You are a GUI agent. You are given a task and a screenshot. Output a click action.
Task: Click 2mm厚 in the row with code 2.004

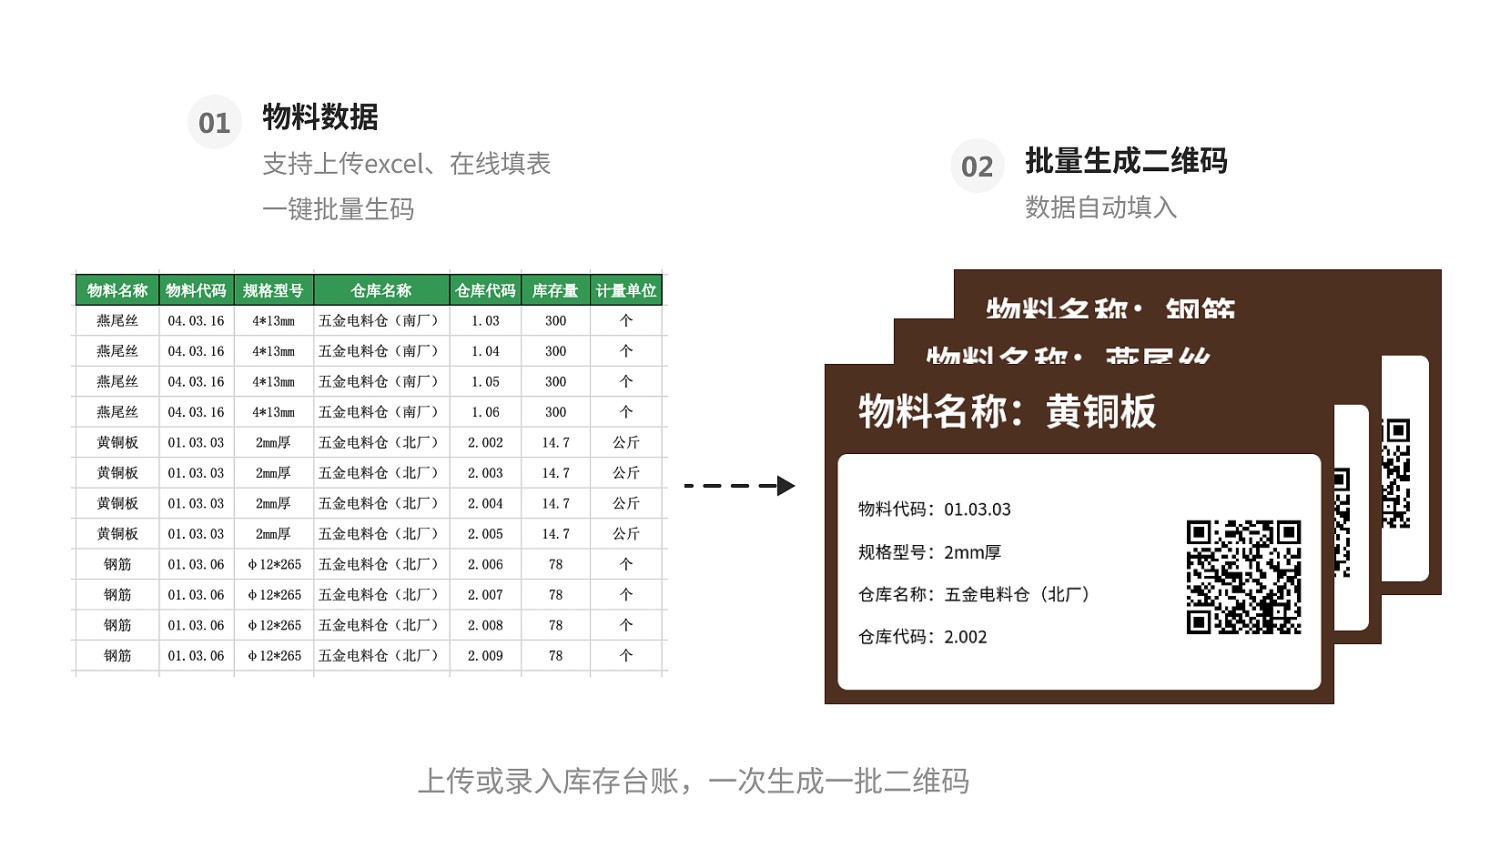tap(273, 503)
